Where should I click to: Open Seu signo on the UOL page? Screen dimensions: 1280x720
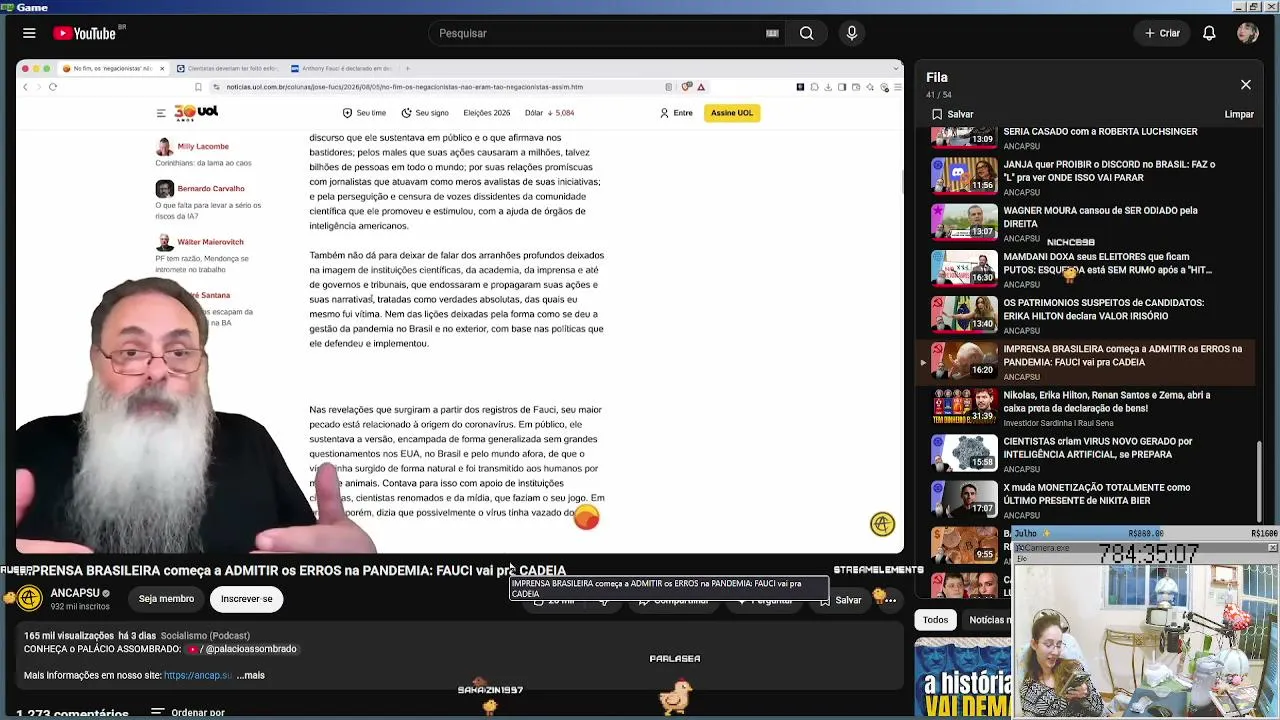[425, 113]
